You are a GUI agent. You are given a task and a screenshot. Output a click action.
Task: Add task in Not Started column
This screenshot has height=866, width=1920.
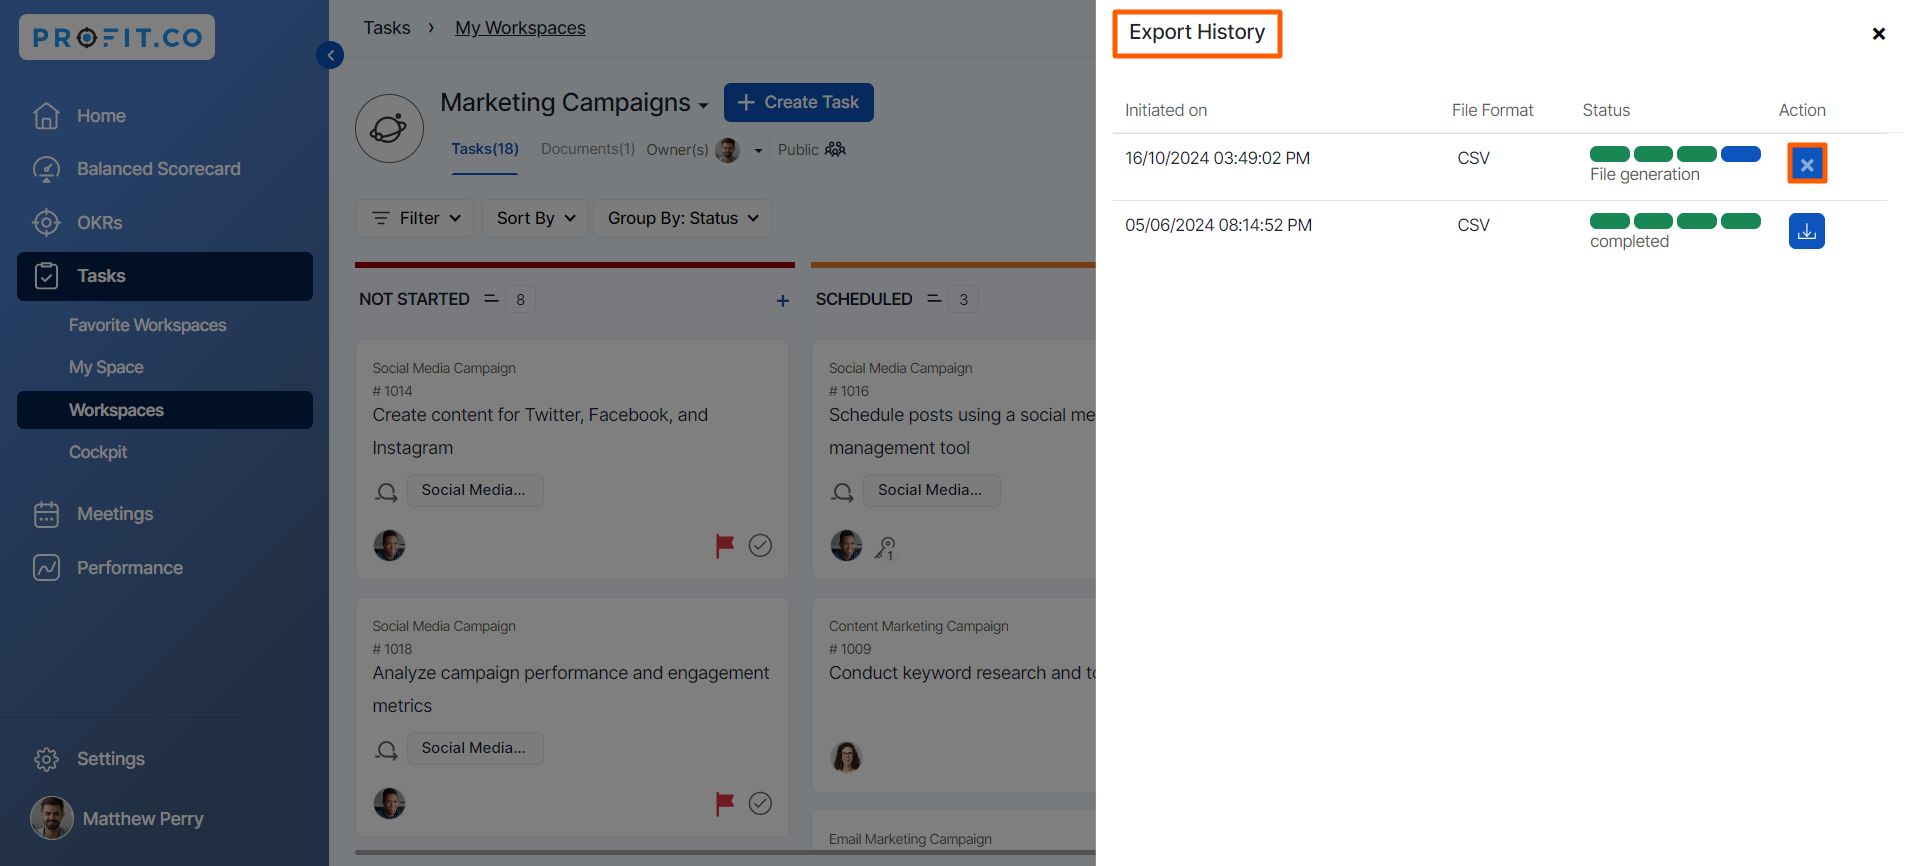click(782, 300)
